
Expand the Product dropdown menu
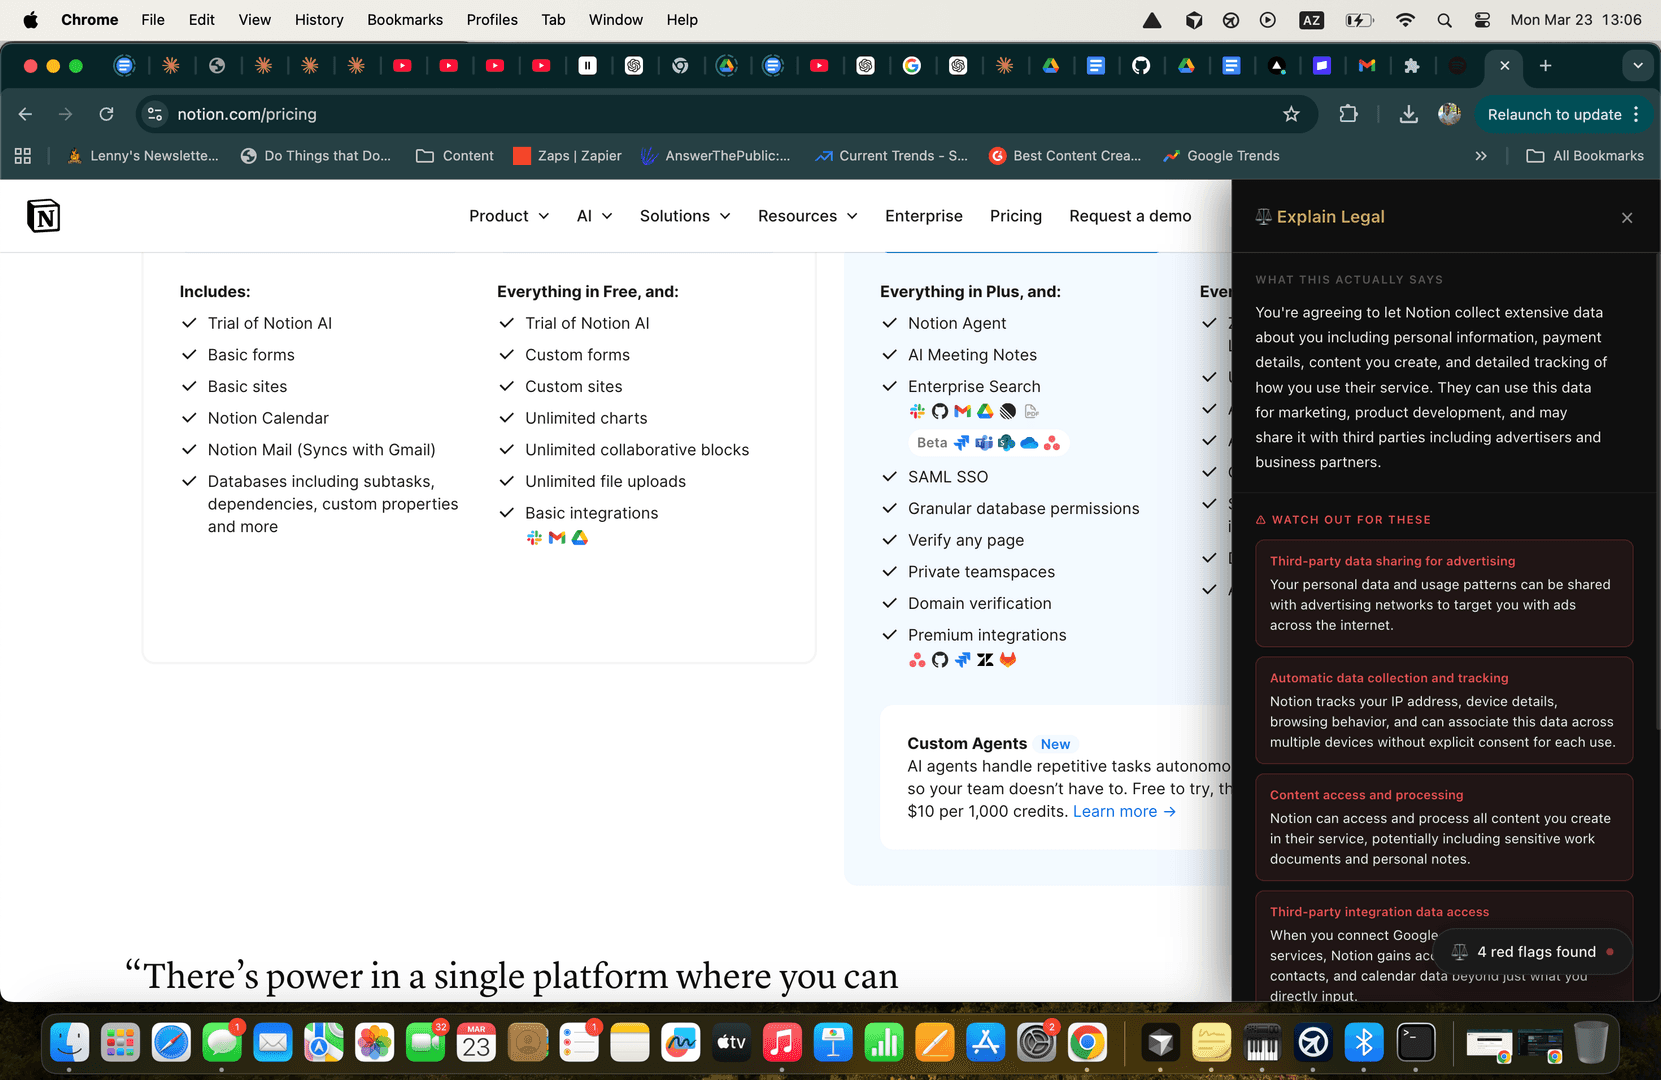(x=509, y=216)
